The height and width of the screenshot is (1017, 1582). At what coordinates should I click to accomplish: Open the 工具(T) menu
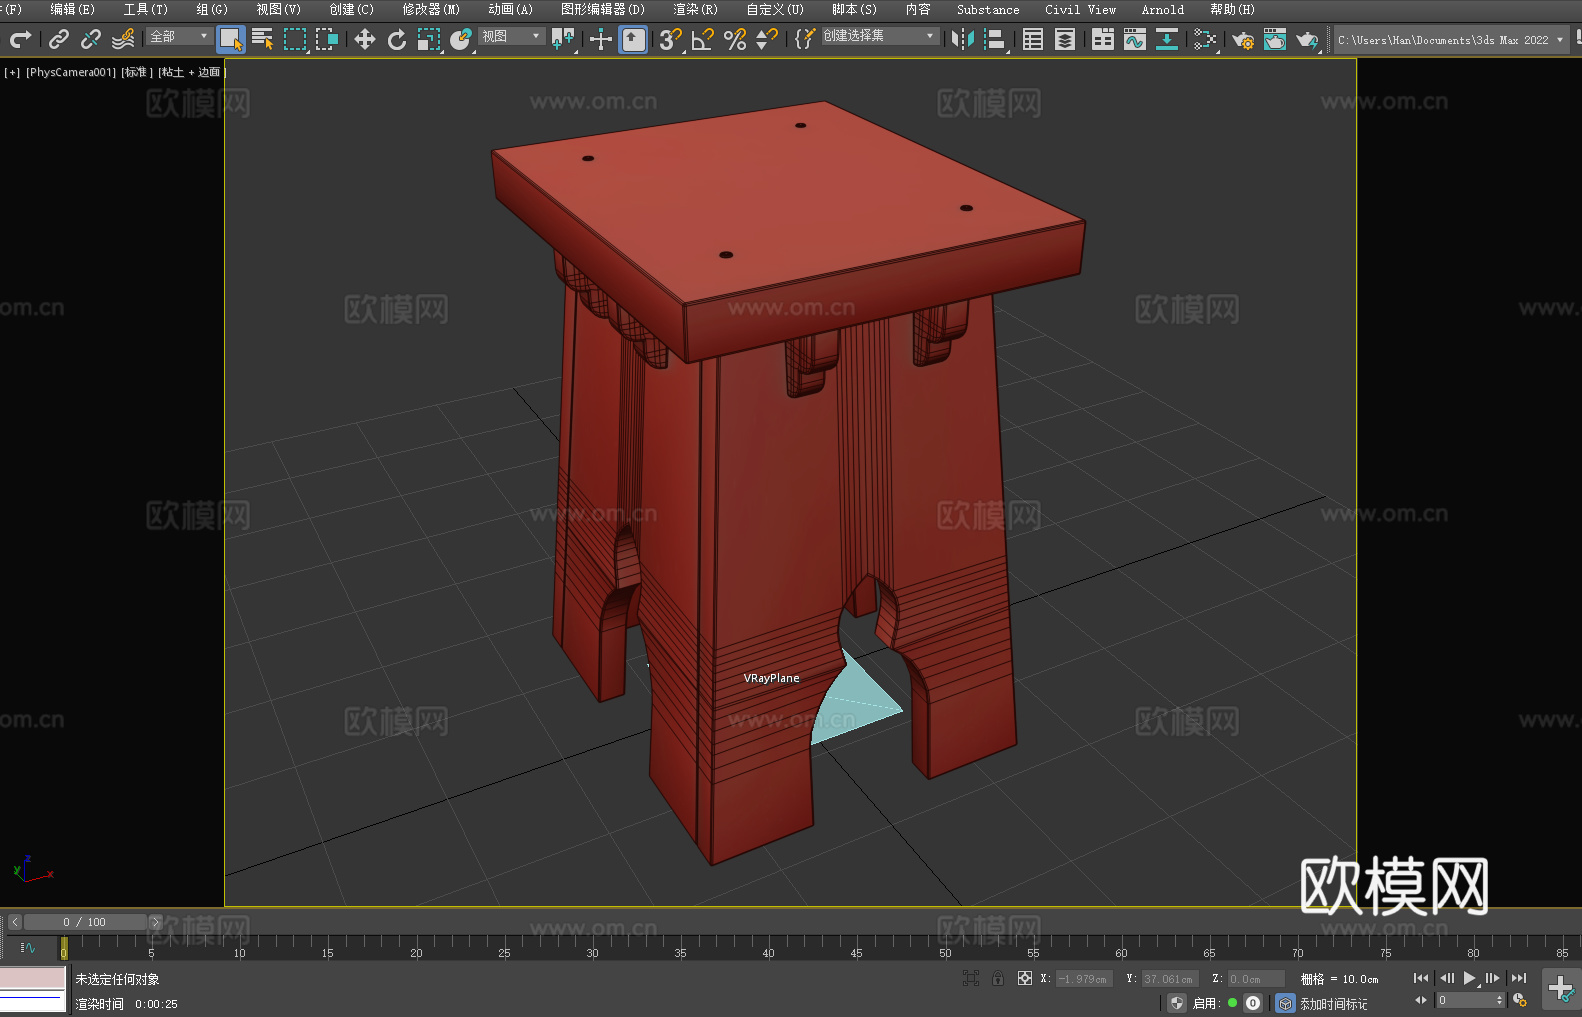tap(146, 9)
